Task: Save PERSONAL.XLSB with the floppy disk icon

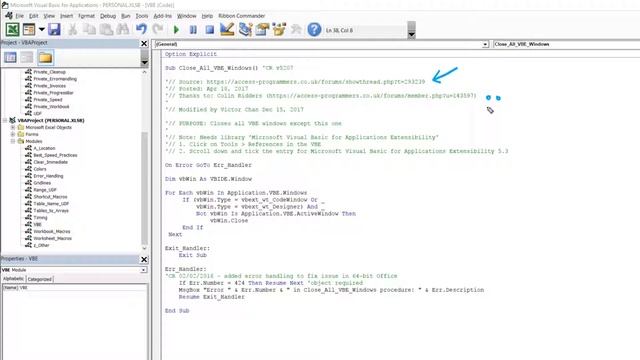Action: point(54,29)
